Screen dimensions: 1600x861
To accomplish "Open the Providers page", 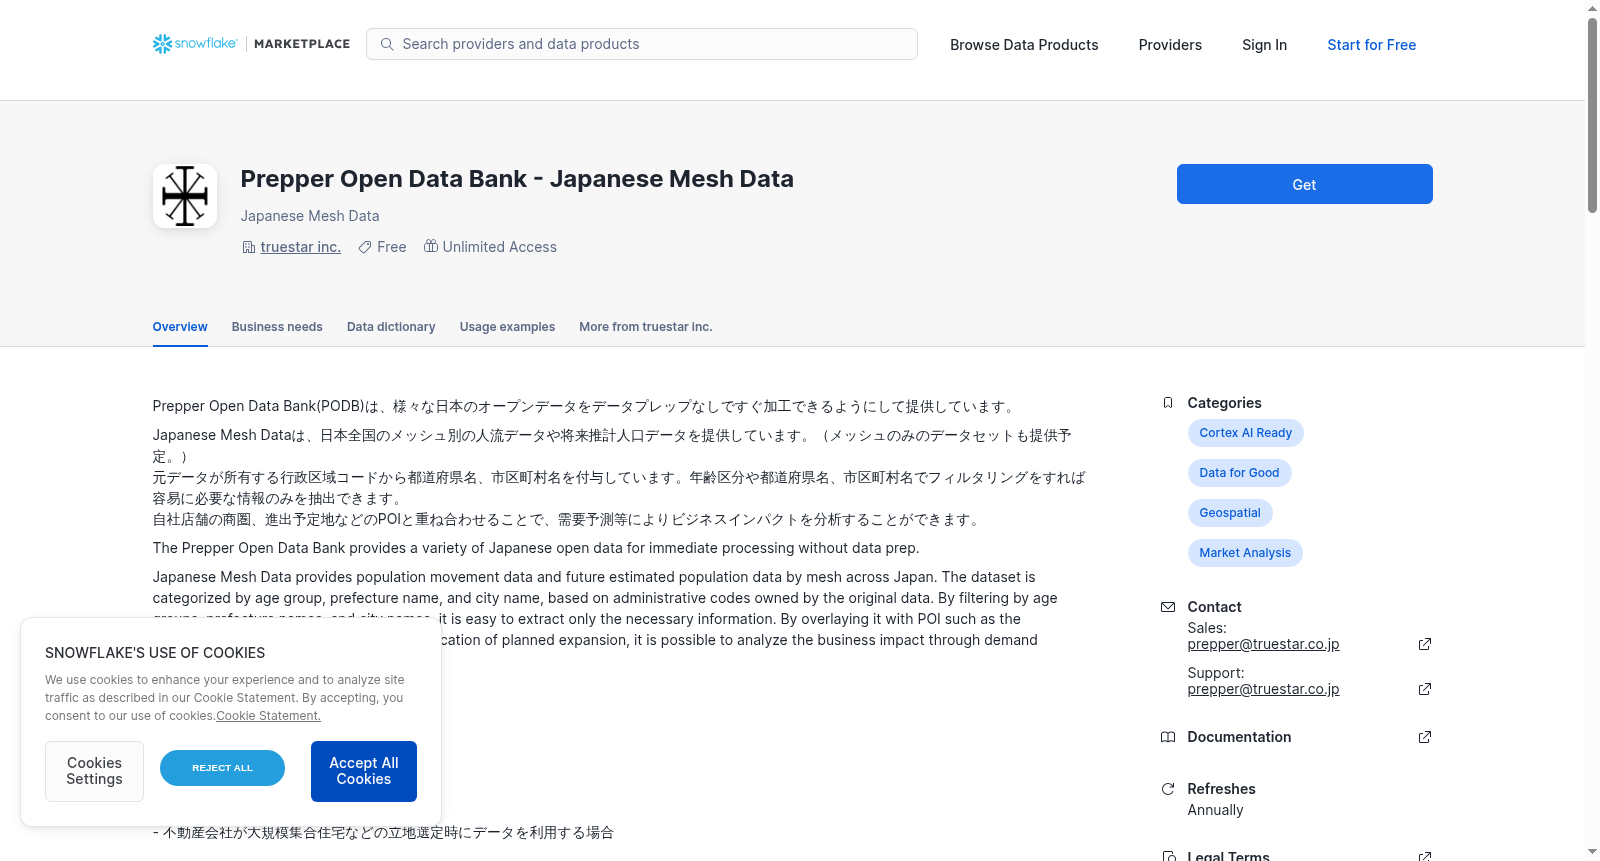I will 1170,45.
